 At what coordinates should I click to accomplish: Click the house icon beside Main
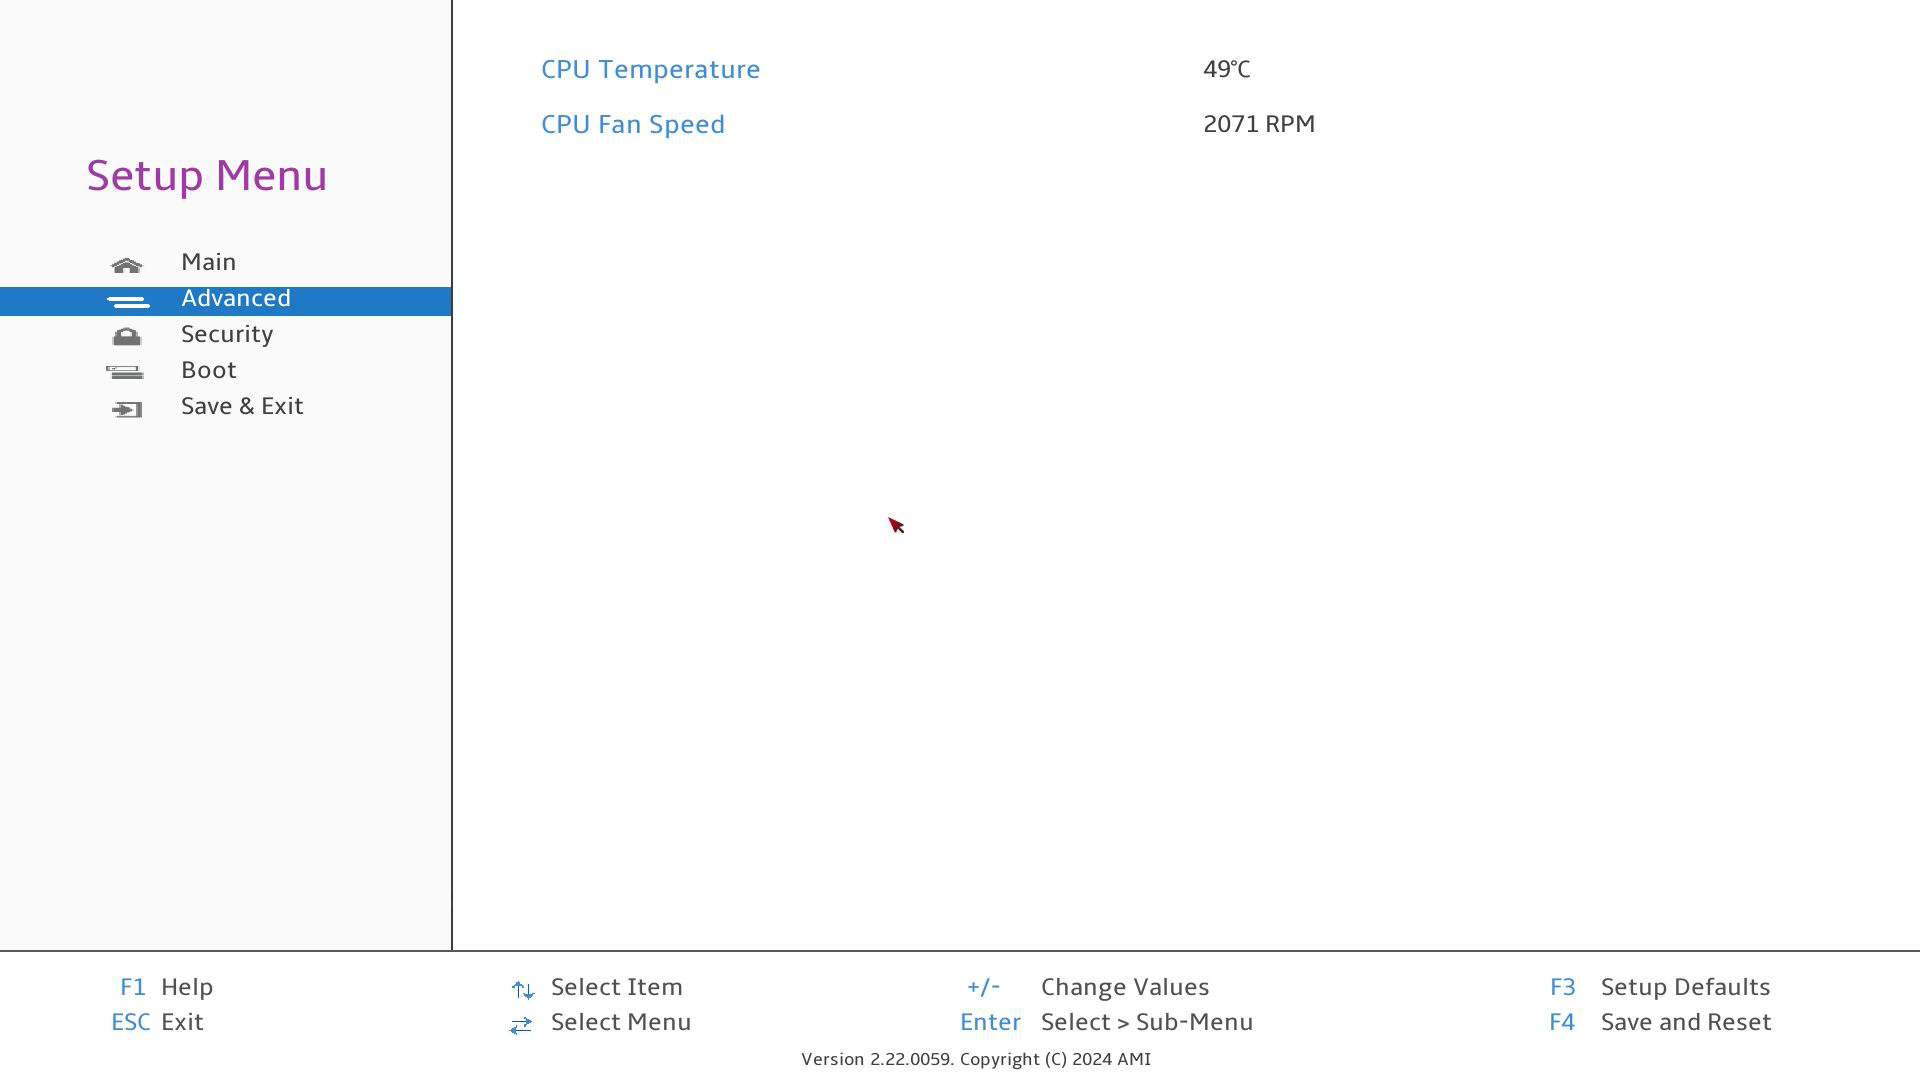point(127,265)
